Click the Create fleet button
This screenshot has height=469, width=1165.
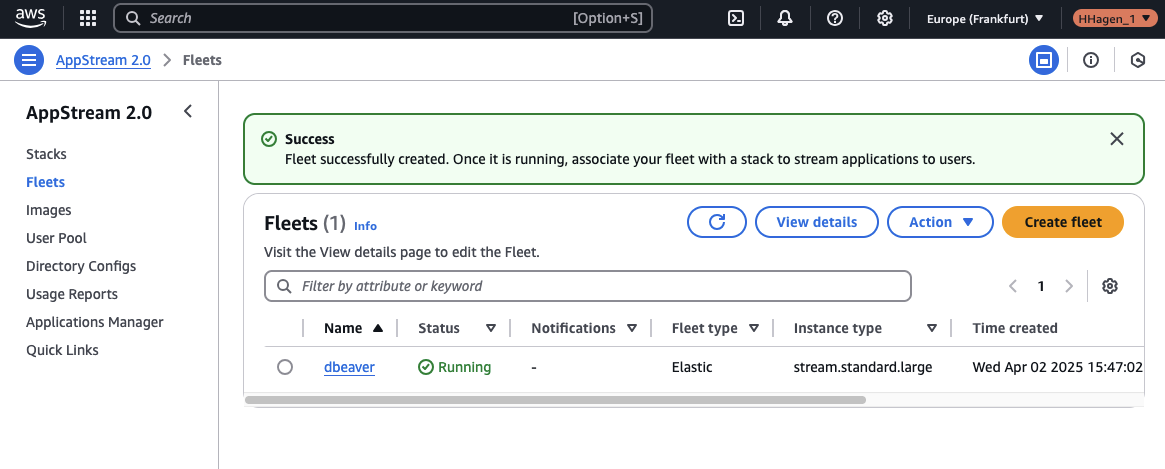(x=1062, y=222)
